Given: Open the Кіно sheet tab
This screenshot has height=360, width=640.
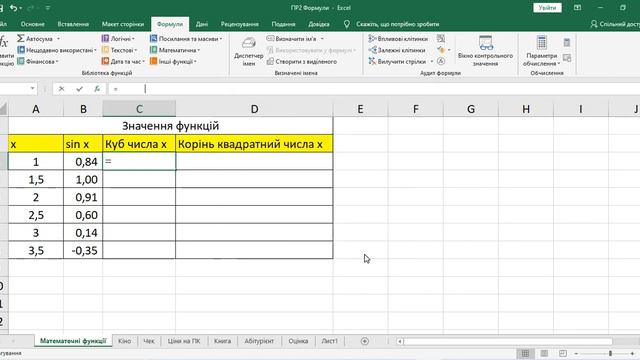Looking at the screenshot, I should coord(124,341).
